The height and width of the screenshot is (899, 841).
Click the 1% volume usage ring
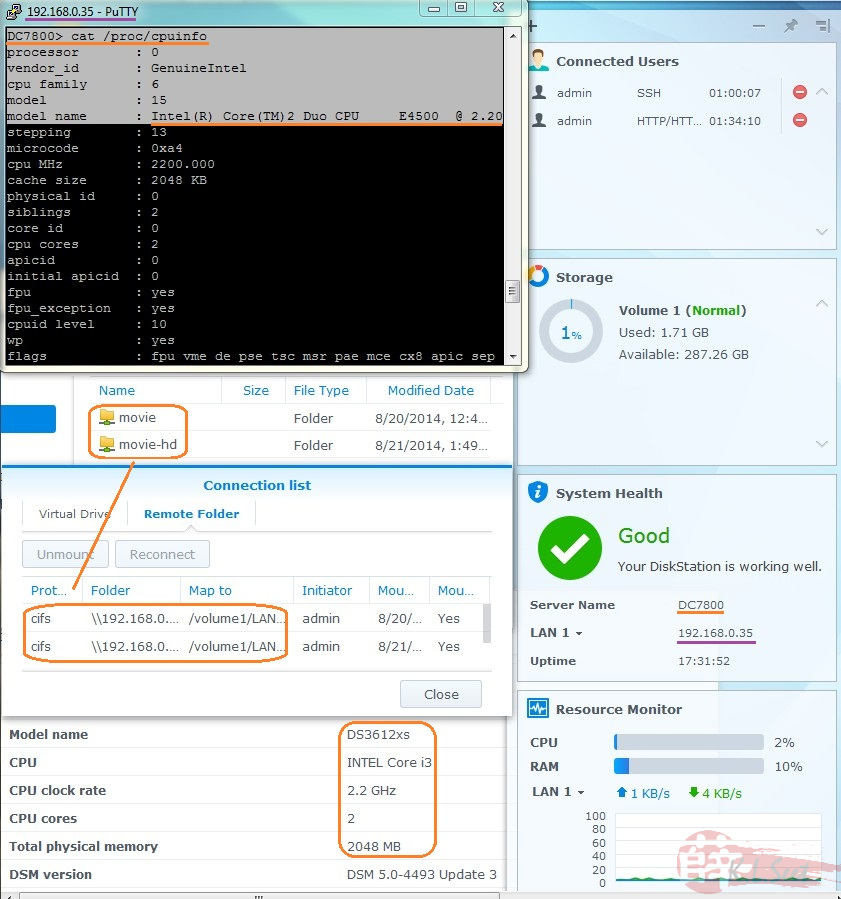(x=571, y=331)
